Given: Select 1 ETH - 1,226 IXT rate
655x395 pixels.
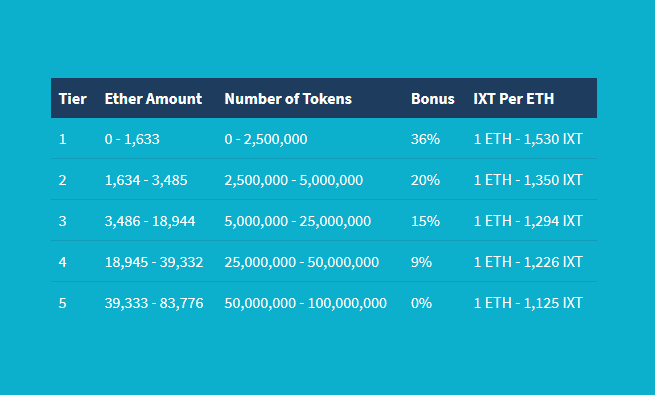Looking at the screenshot, I should pos(528,262).
